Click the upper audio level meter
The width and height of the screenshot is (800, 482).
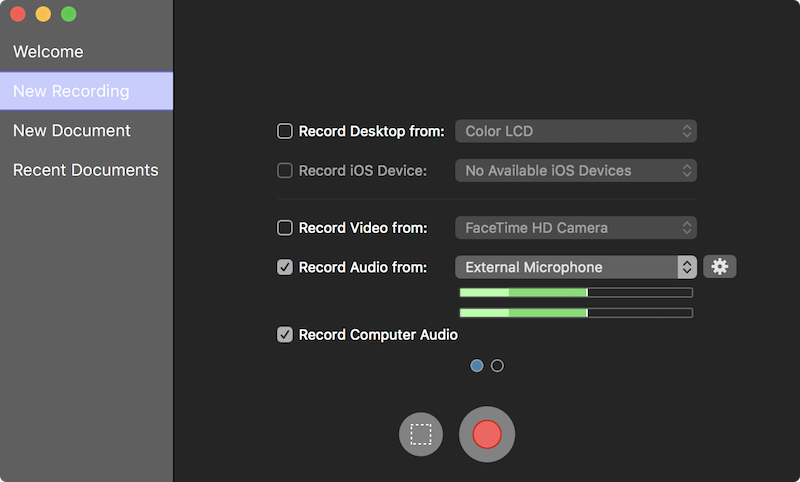point(575,293)
